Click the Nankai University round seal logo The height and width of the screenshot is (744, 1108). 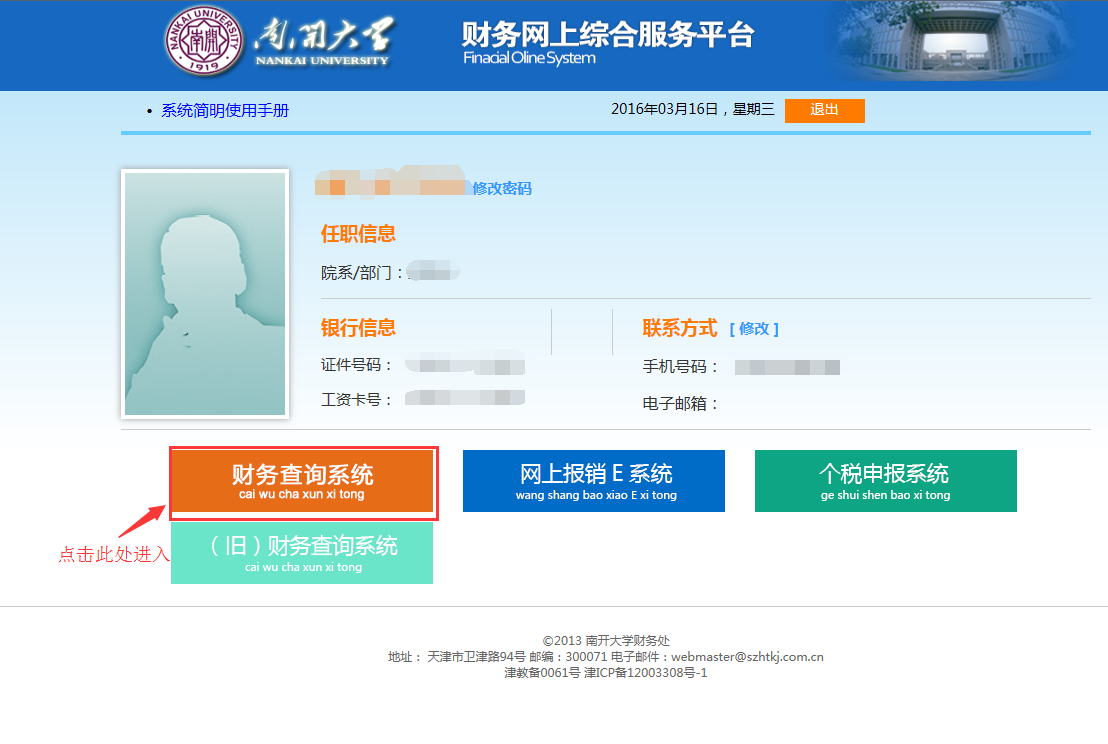click(203, 44)
